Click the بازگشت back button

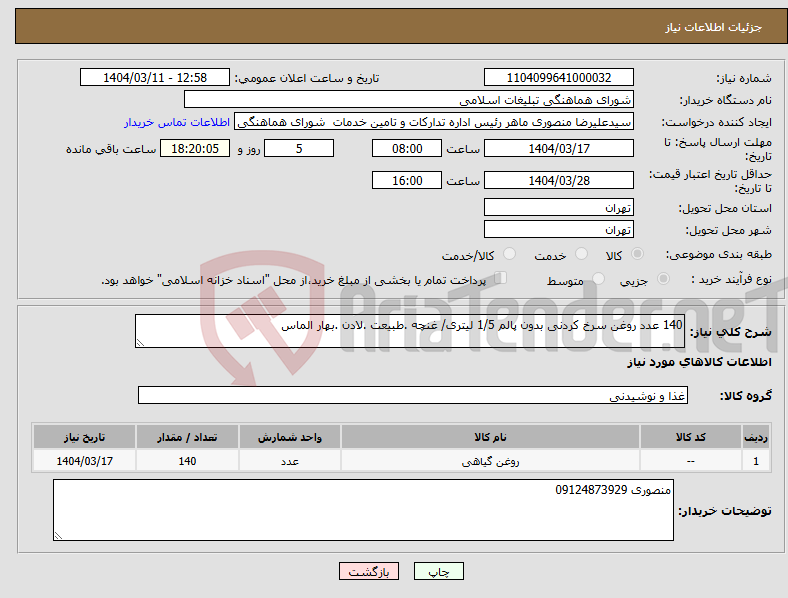pyautogui.click(x=369, y=571)
